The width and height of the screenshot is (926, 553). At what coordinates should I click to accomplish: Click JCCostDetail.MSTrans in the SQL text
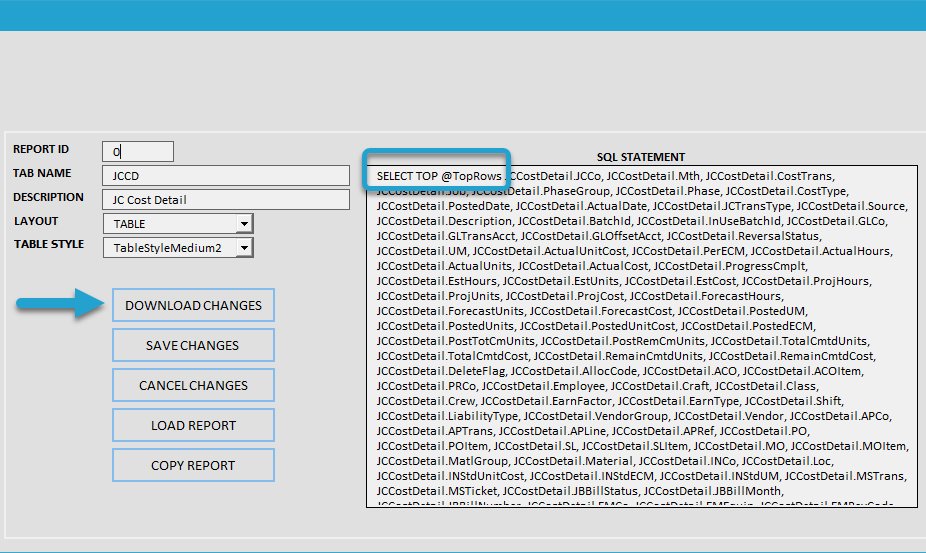(x=844, y=476)
